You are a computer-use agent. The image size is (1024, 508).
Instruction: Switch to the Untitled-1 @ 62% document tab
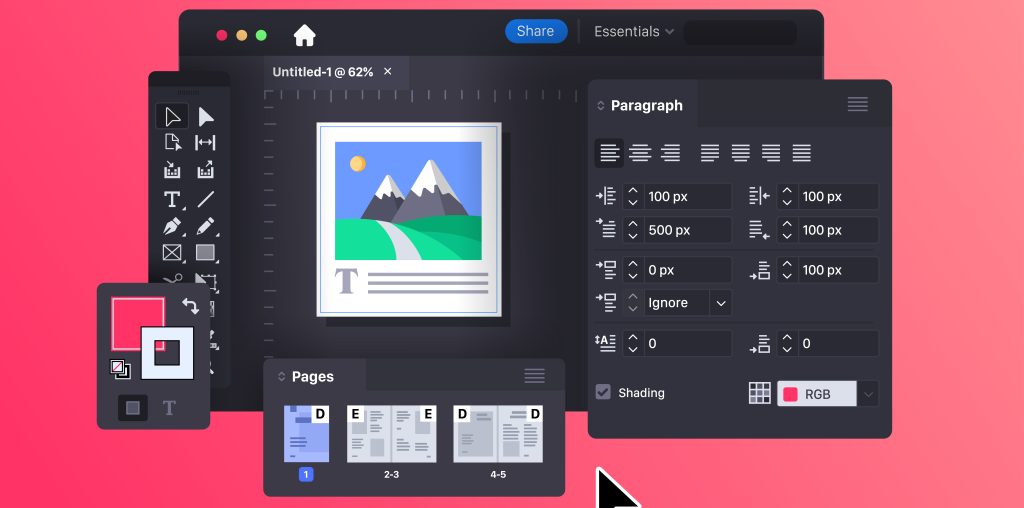click(323, 72)
